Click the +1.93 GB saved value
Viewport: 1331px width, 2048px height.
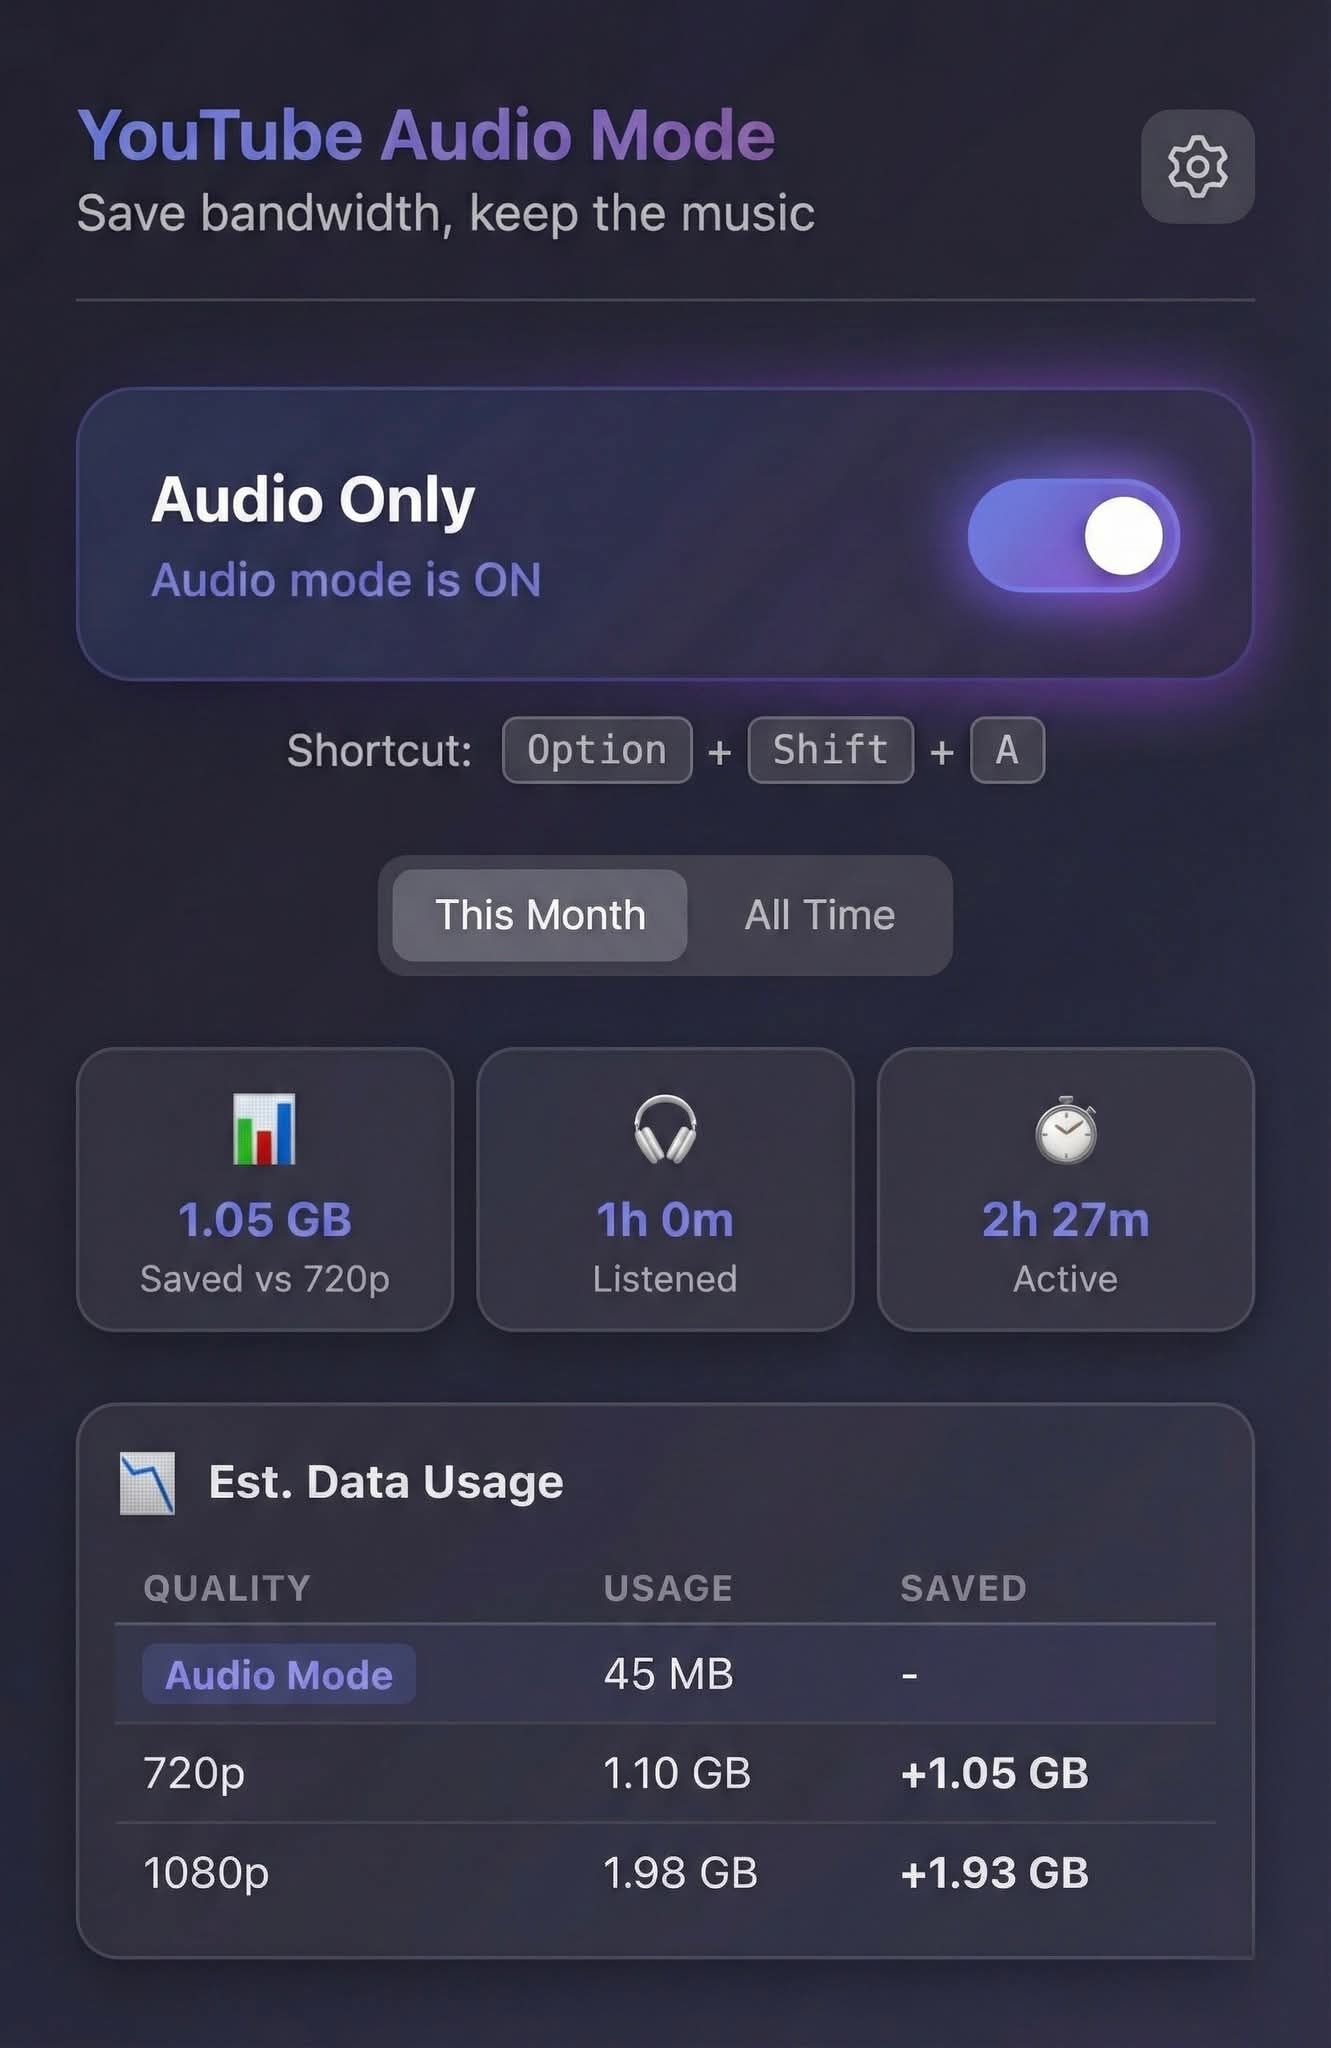pyautogui.click(x=994, y=1872)
